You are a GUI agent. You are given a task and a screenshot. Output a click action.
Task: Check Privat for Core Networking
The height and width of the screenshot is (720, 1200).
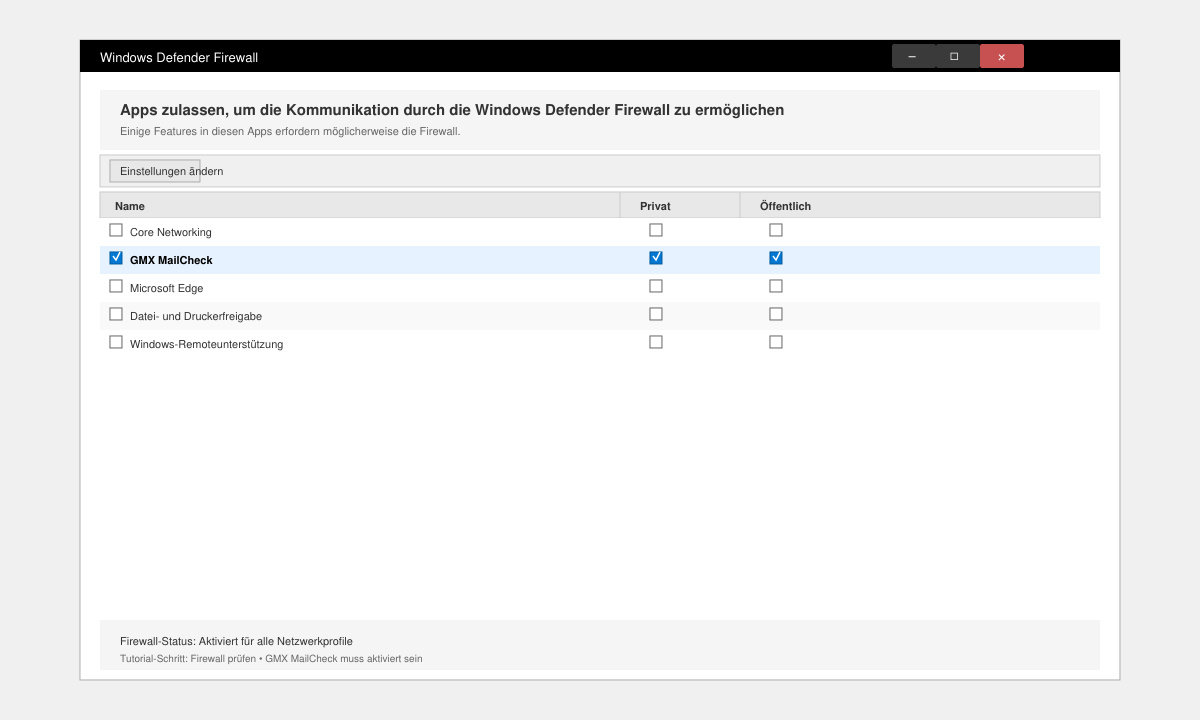click(x=656, y=230)
